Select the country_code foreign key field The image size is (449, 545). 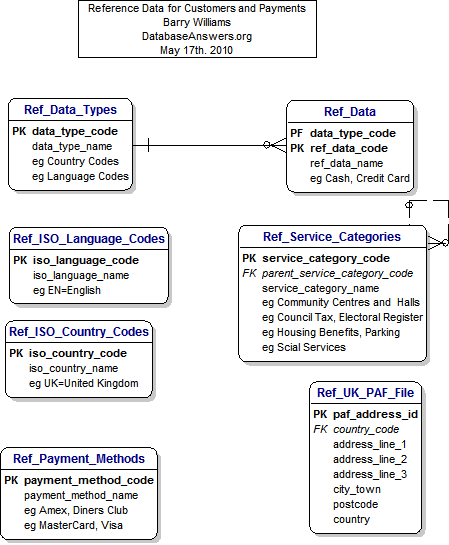click(x=366, y=429)
